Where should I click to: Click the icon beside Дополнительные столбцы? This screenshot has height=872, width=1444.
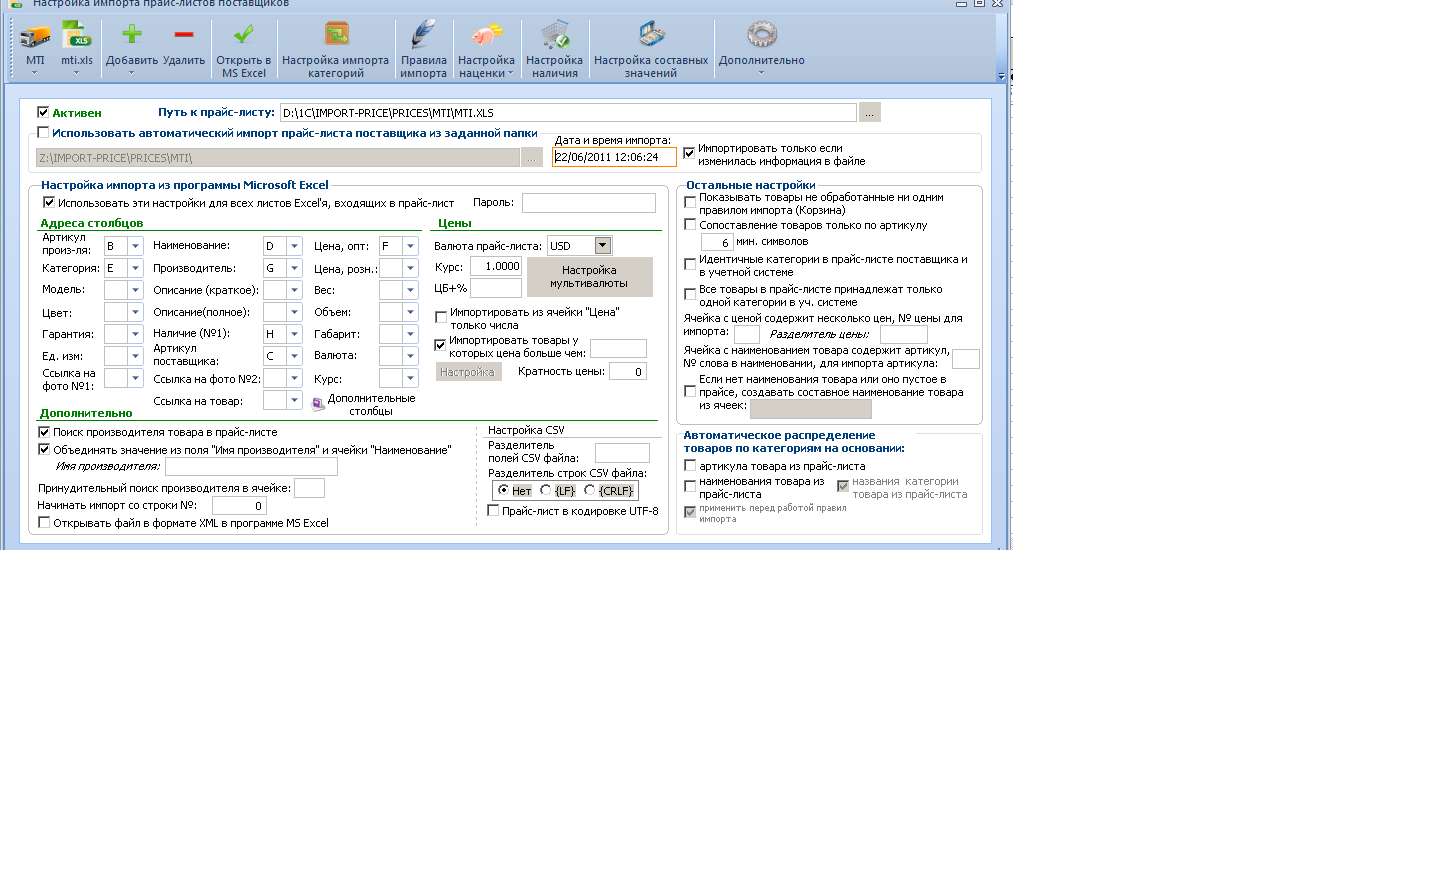pyautogui.click(x=318, y=404)
